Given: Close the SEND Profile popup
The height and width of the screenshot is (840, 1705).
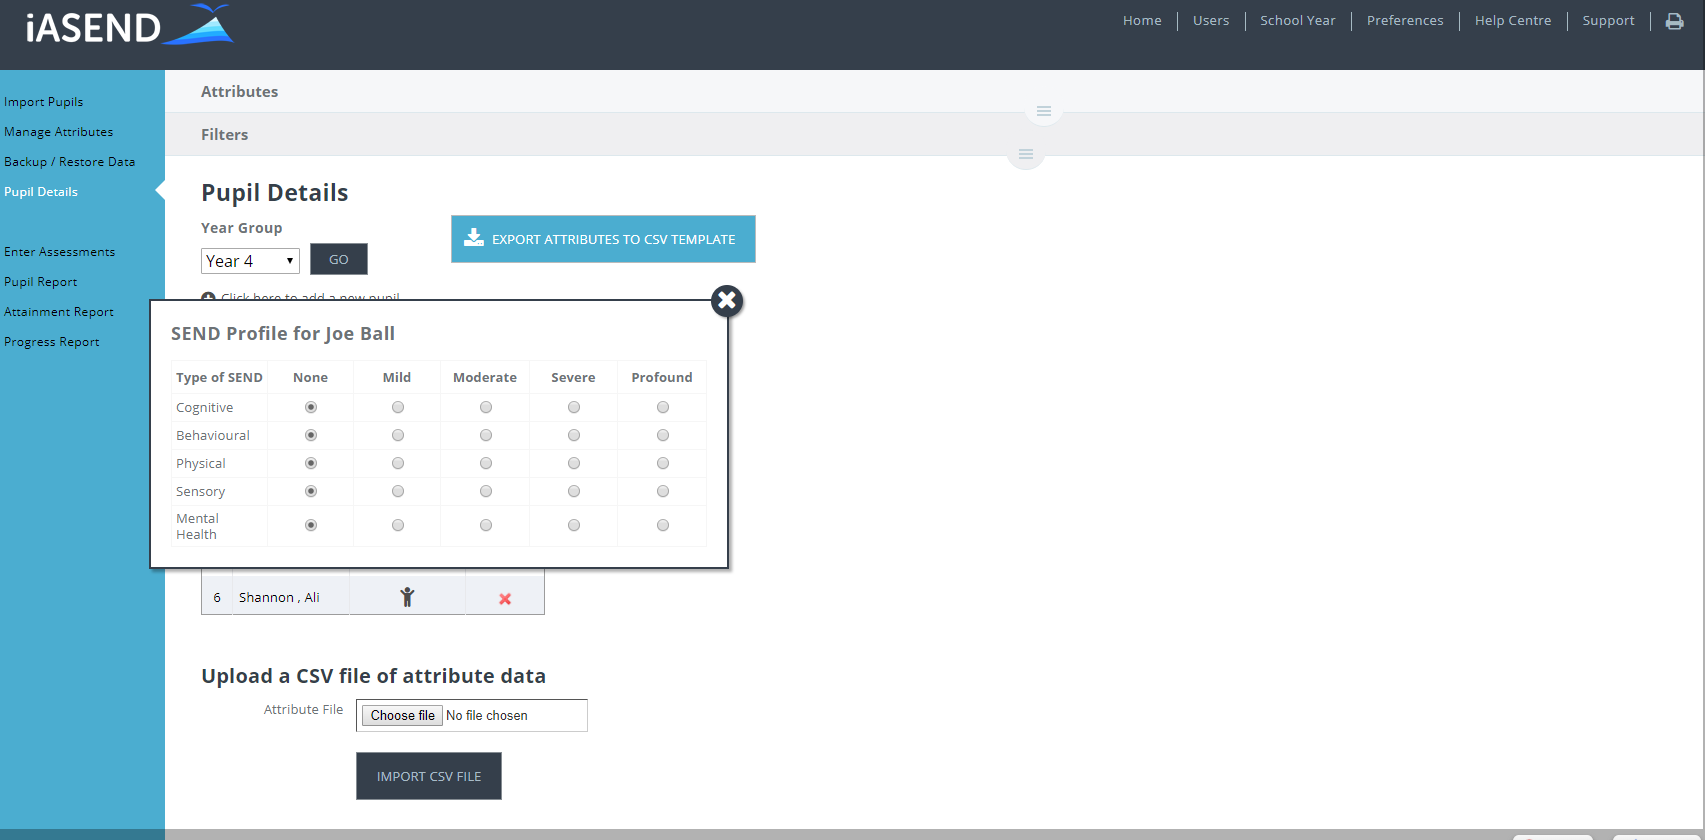Looking at the screenshot, I should coord(727,300).
